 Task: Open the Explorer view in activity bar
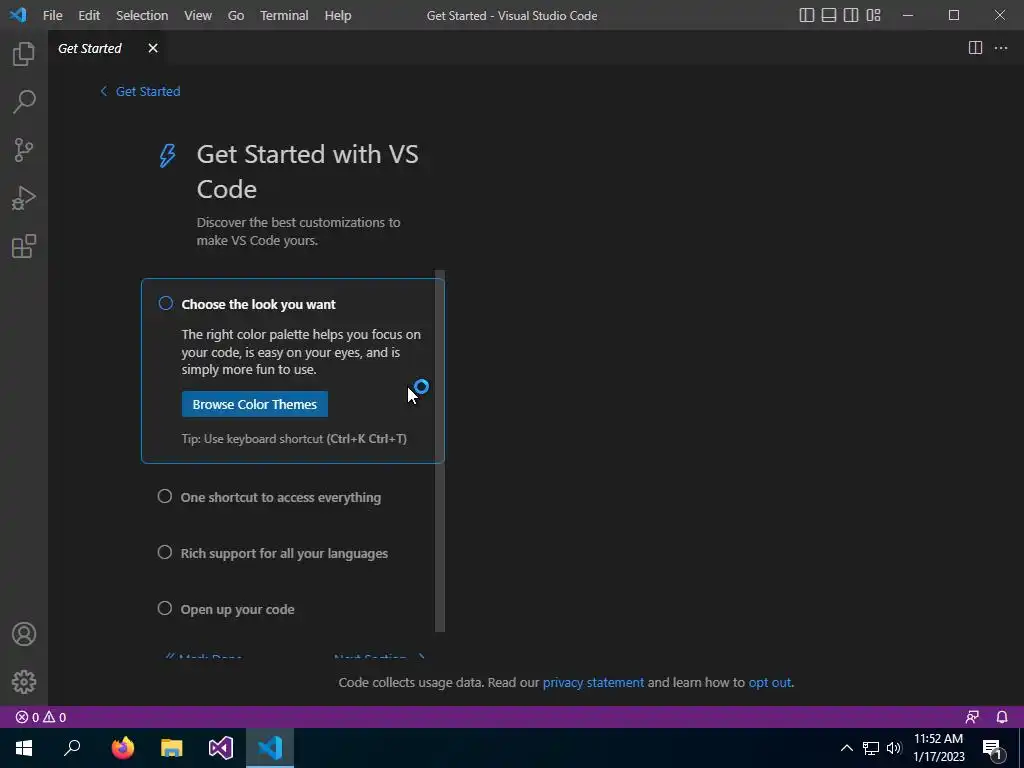pos(24,54)
